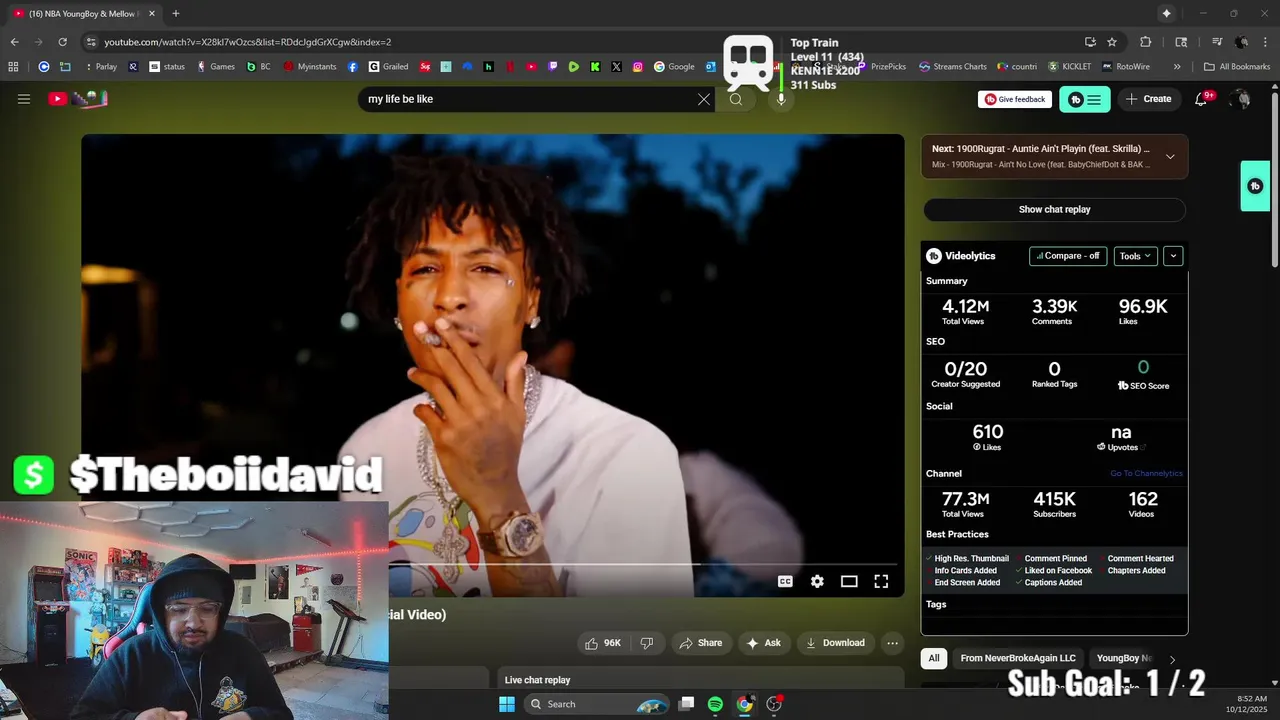
Task: Show hidden bookmarks with double chevron
Action: pos(1177,67)
